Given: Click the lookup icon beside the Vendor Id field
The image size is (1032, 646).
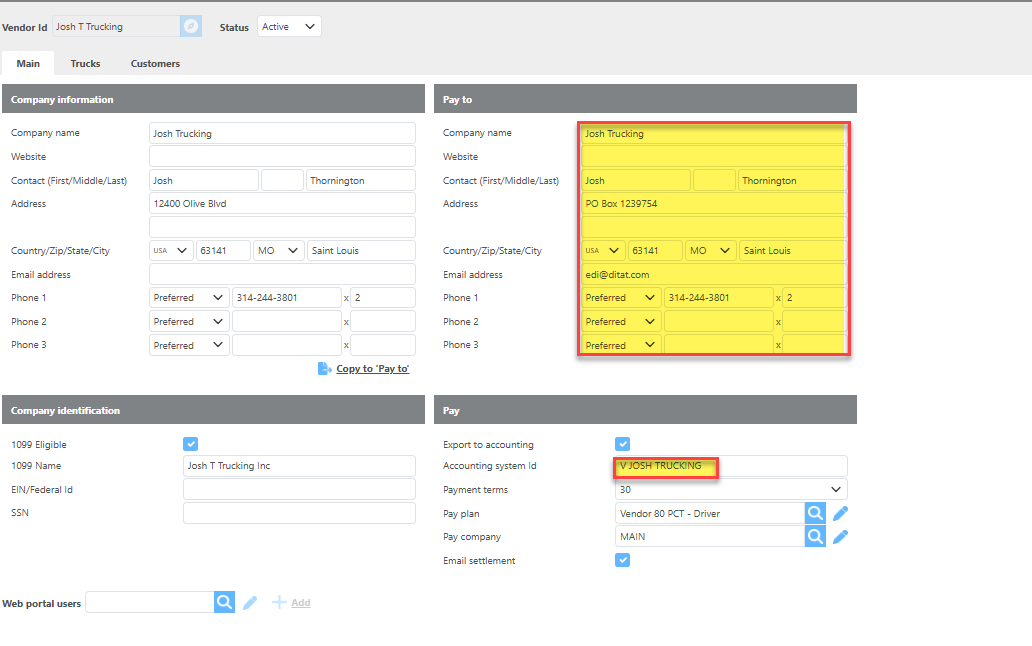Looking at the screenshot, I should coord(191,27).
